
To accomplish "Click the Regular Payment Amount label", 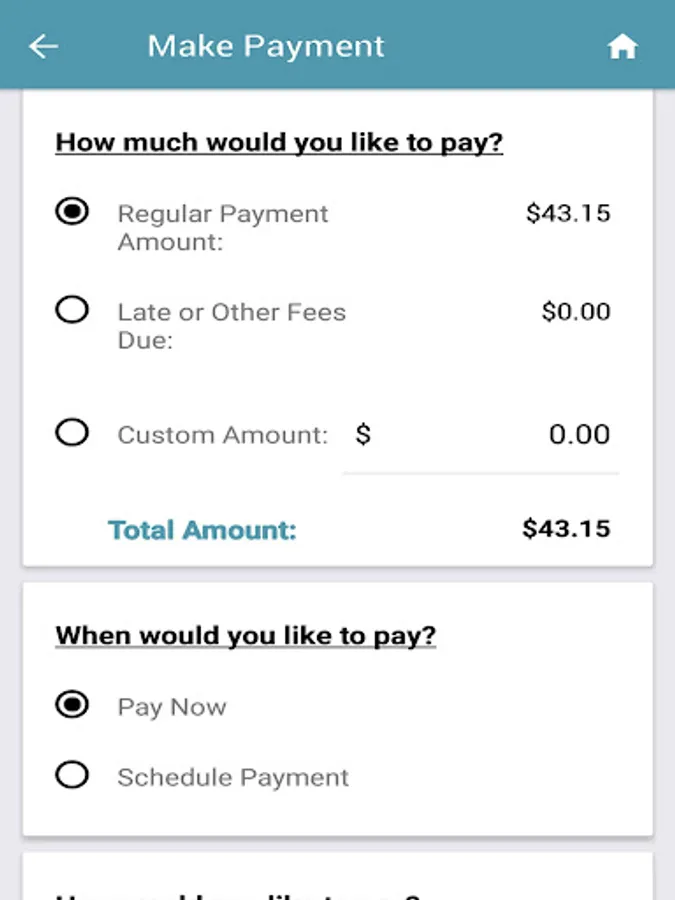I will (x=222, y=227).
